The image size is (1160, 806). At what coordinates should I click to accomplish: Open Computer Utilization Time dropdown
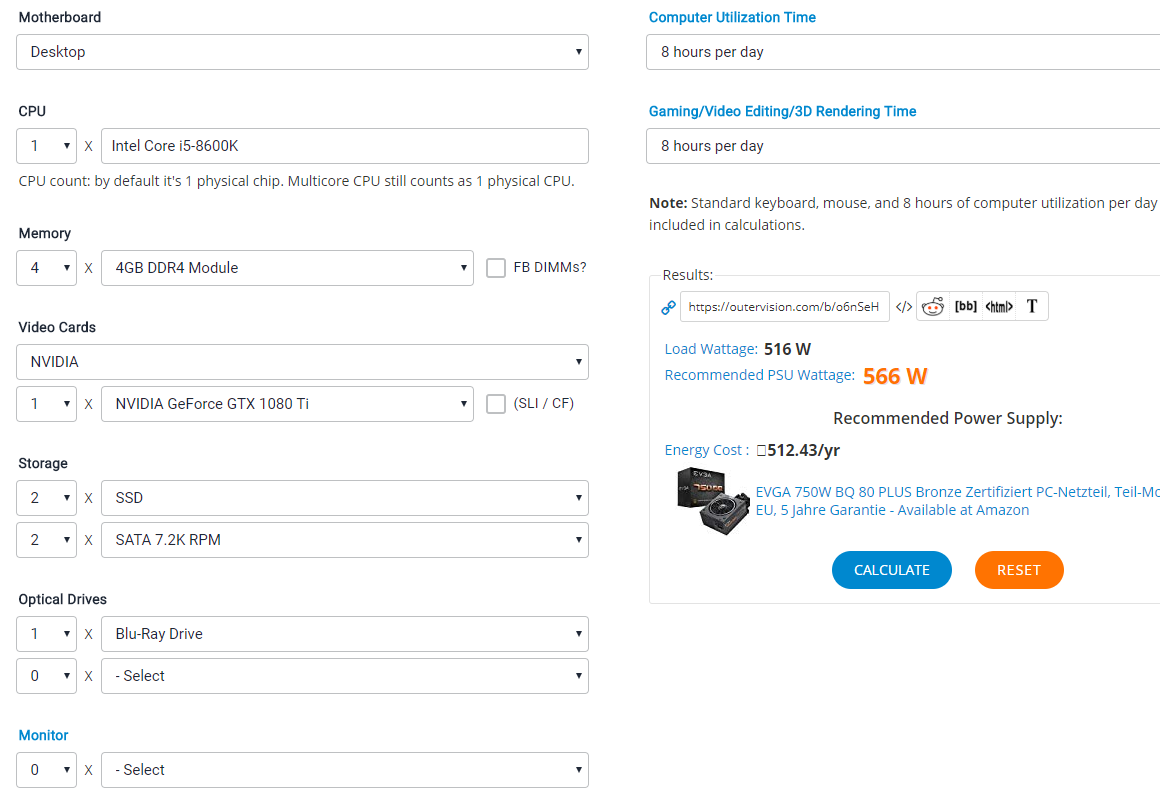tap(903, 52)
